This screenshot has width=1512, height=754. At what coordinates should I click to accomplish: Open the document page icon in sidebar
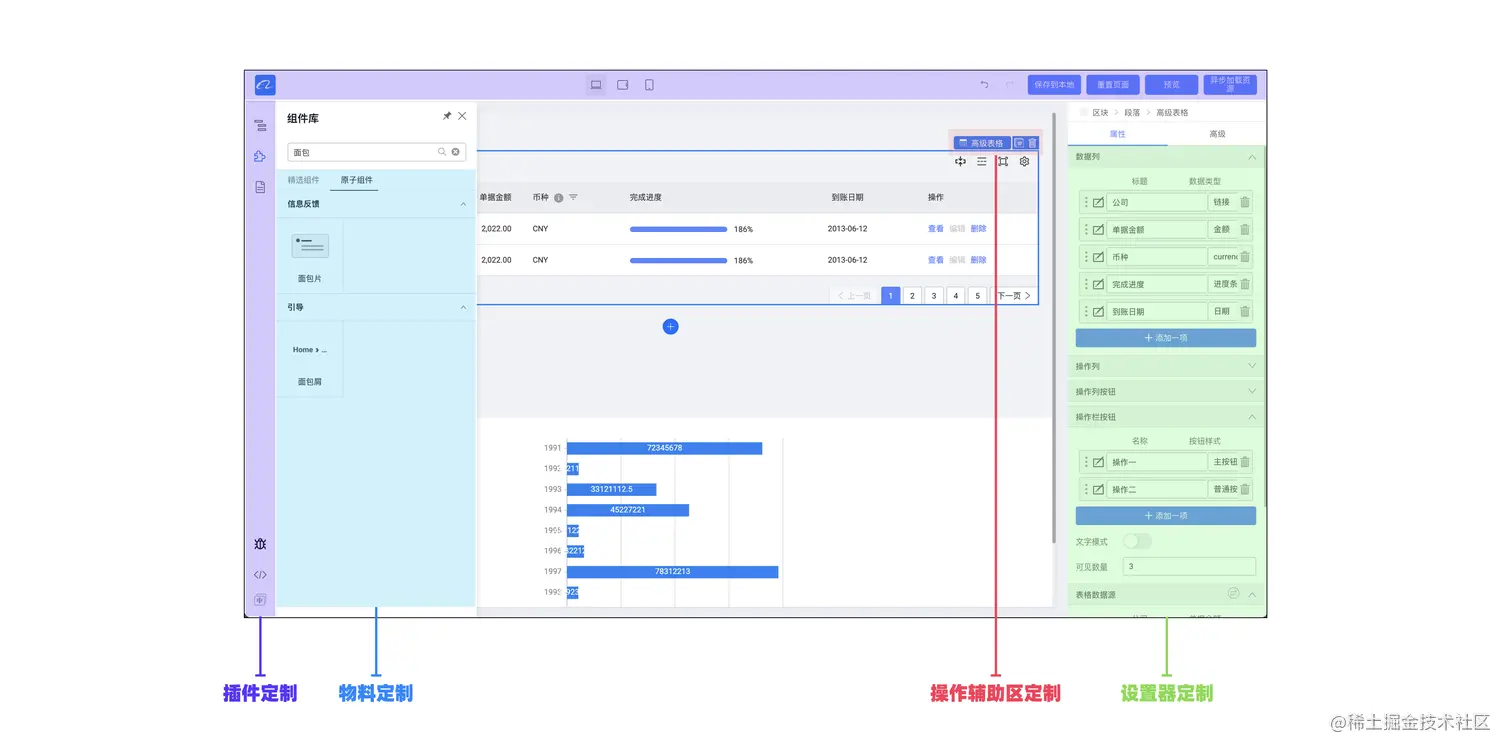260,187
